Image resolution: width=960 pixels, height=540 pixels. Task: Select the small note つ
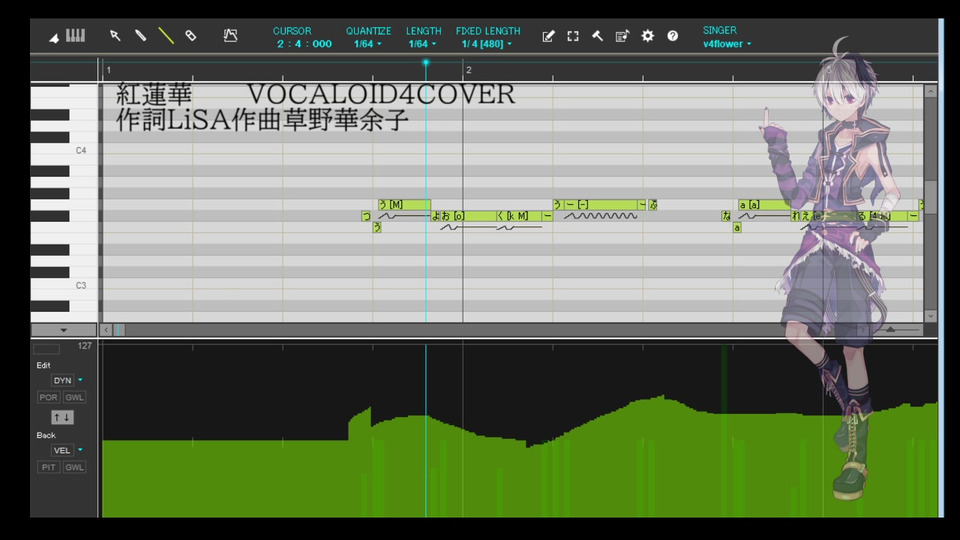(x=366, y=216)
